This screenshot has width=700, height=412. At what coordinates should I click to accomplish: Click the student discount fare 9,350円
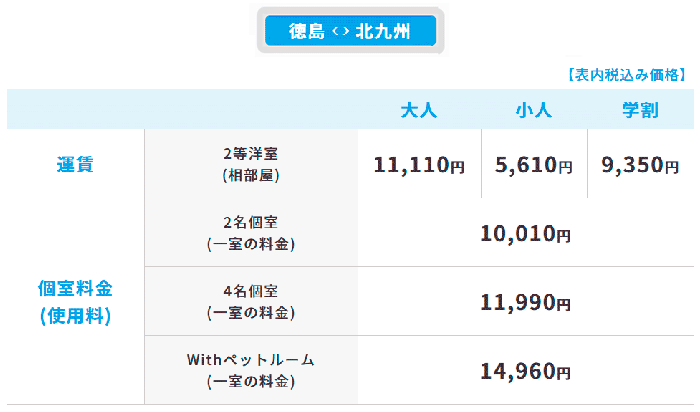point(640,165)
